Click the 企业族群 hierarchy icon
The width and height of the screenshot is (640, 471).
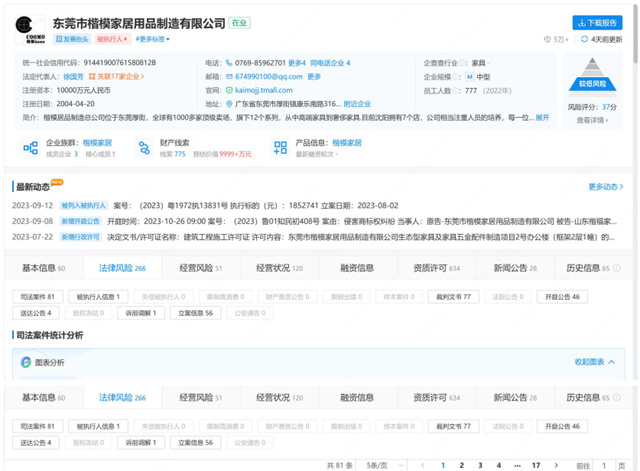click(31, 148)
